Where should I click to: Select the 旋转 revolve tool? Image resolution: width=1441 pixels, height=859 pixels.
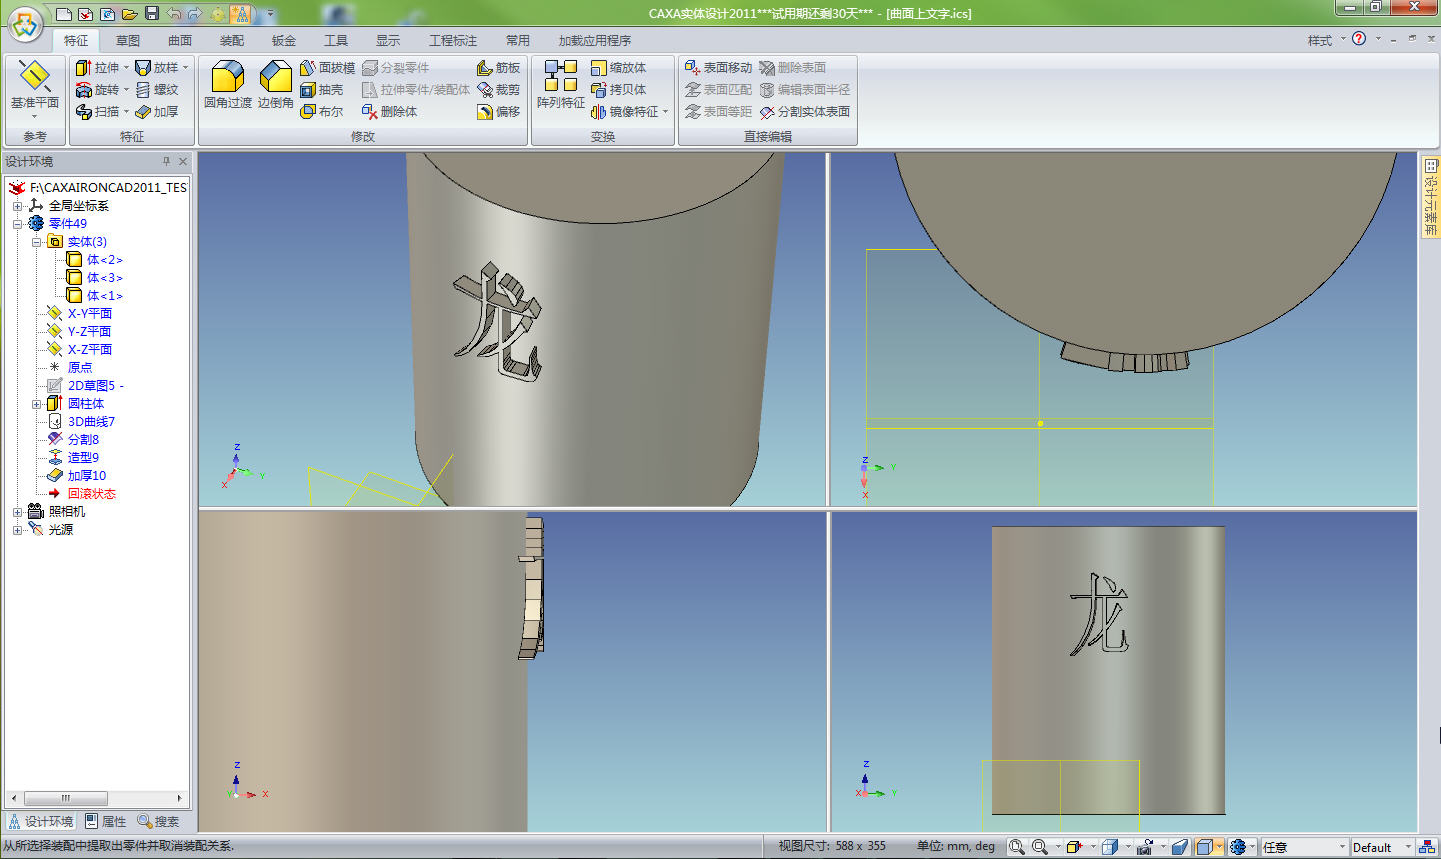pyautogui.click(x=97, y=90)
